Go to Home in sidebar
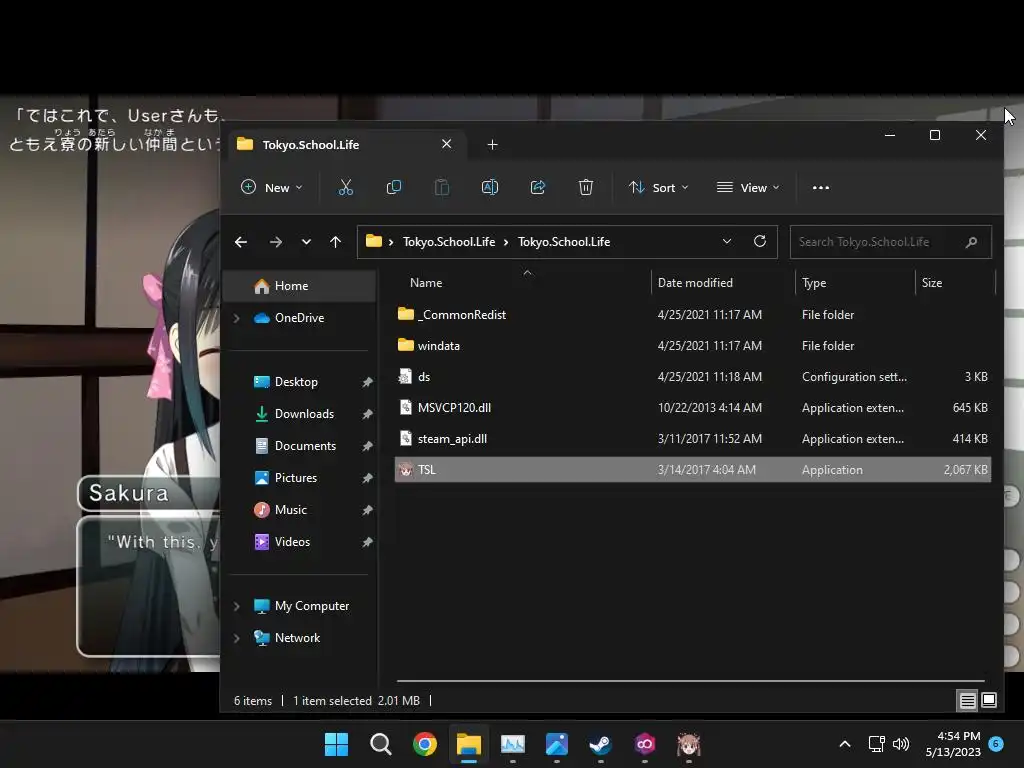The height and width of the screenshot is (768, 1024). click(299, 286)
